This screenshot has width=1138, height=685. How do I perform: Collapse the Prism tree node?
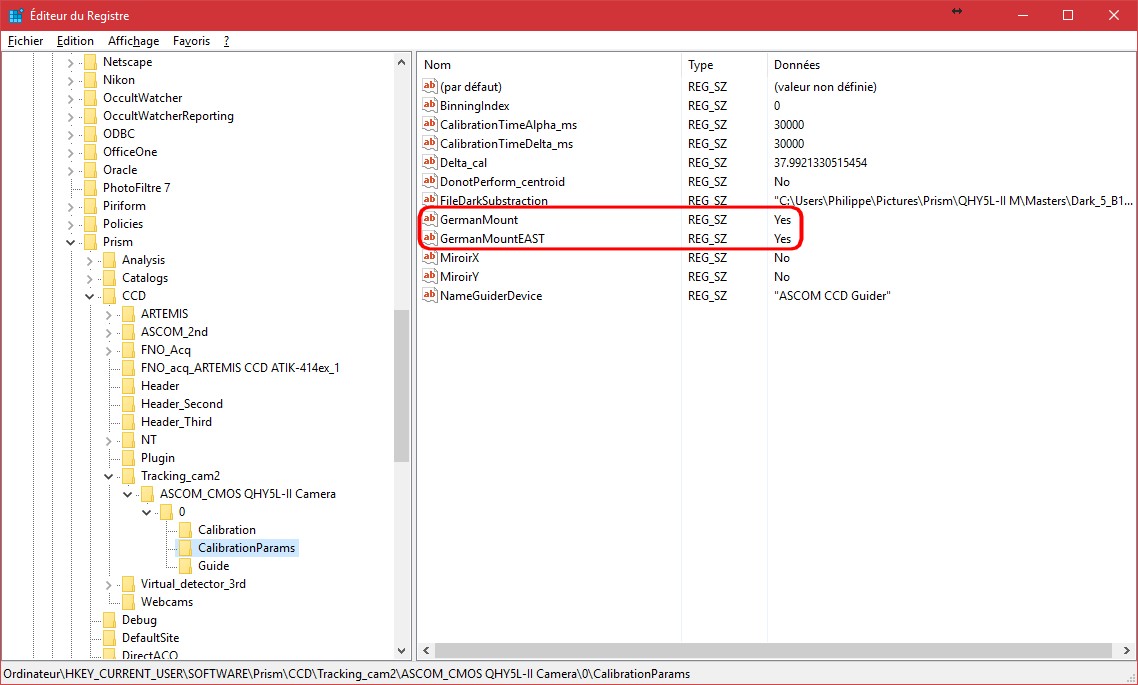point(71,242)
